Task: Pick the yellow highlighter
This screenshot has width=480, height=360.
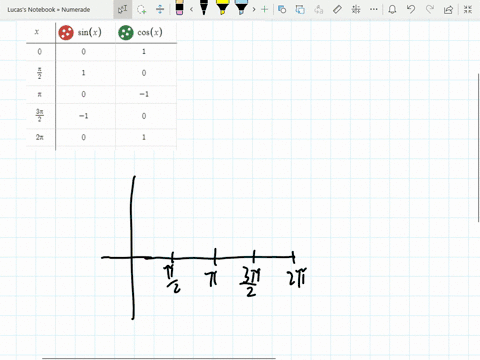Action: pyautogui.click(x=222, y=7)
